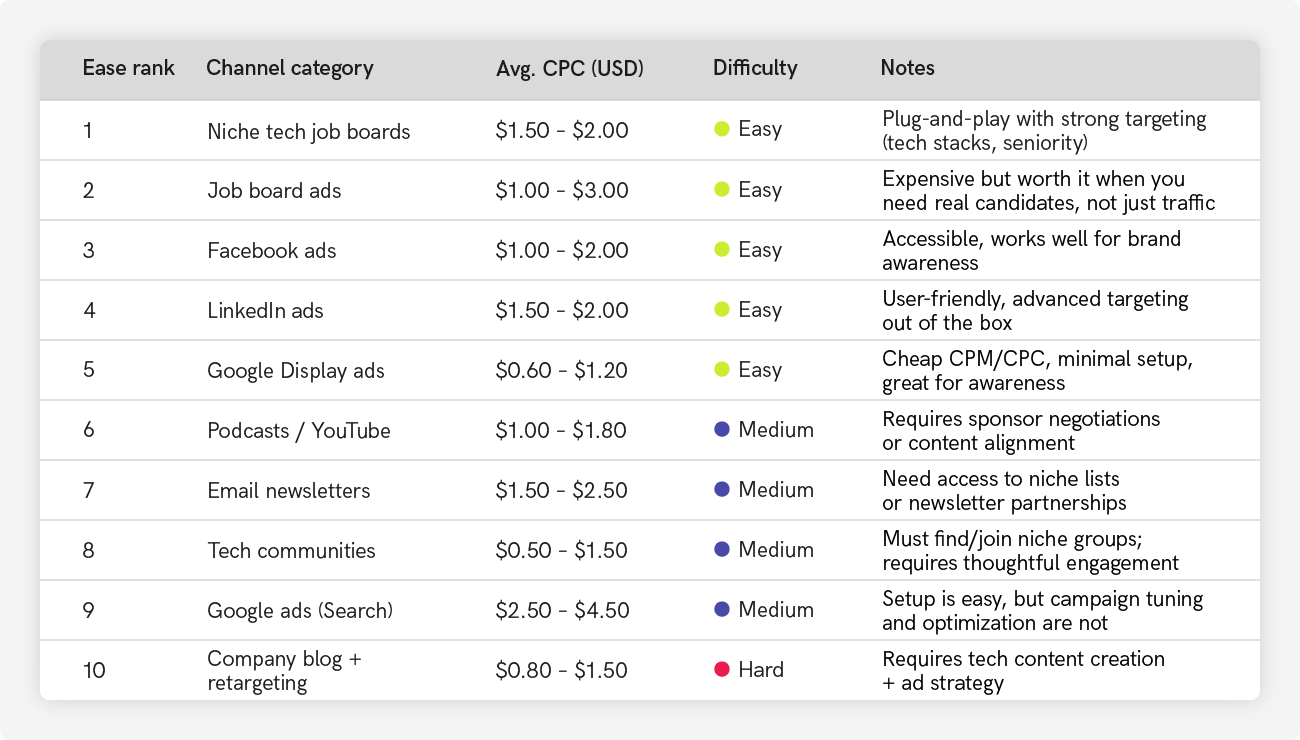
Task: Click the '$1.00 - $1.80' CPC value
Action: point(561,430)
